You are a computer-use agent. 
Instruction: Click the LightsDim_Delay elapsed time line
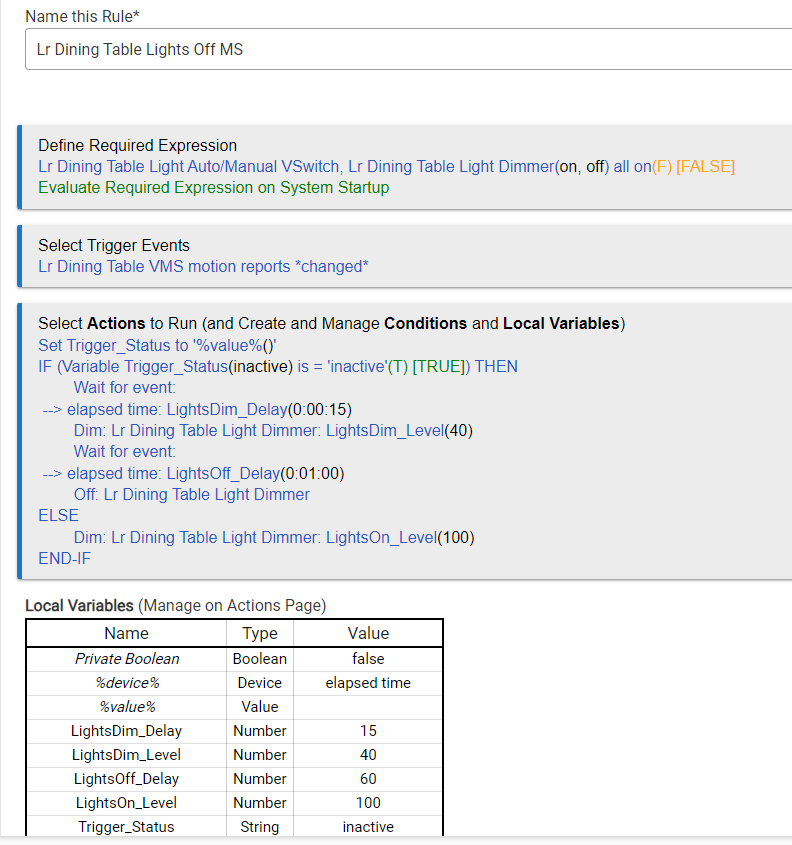pos(197,409)
